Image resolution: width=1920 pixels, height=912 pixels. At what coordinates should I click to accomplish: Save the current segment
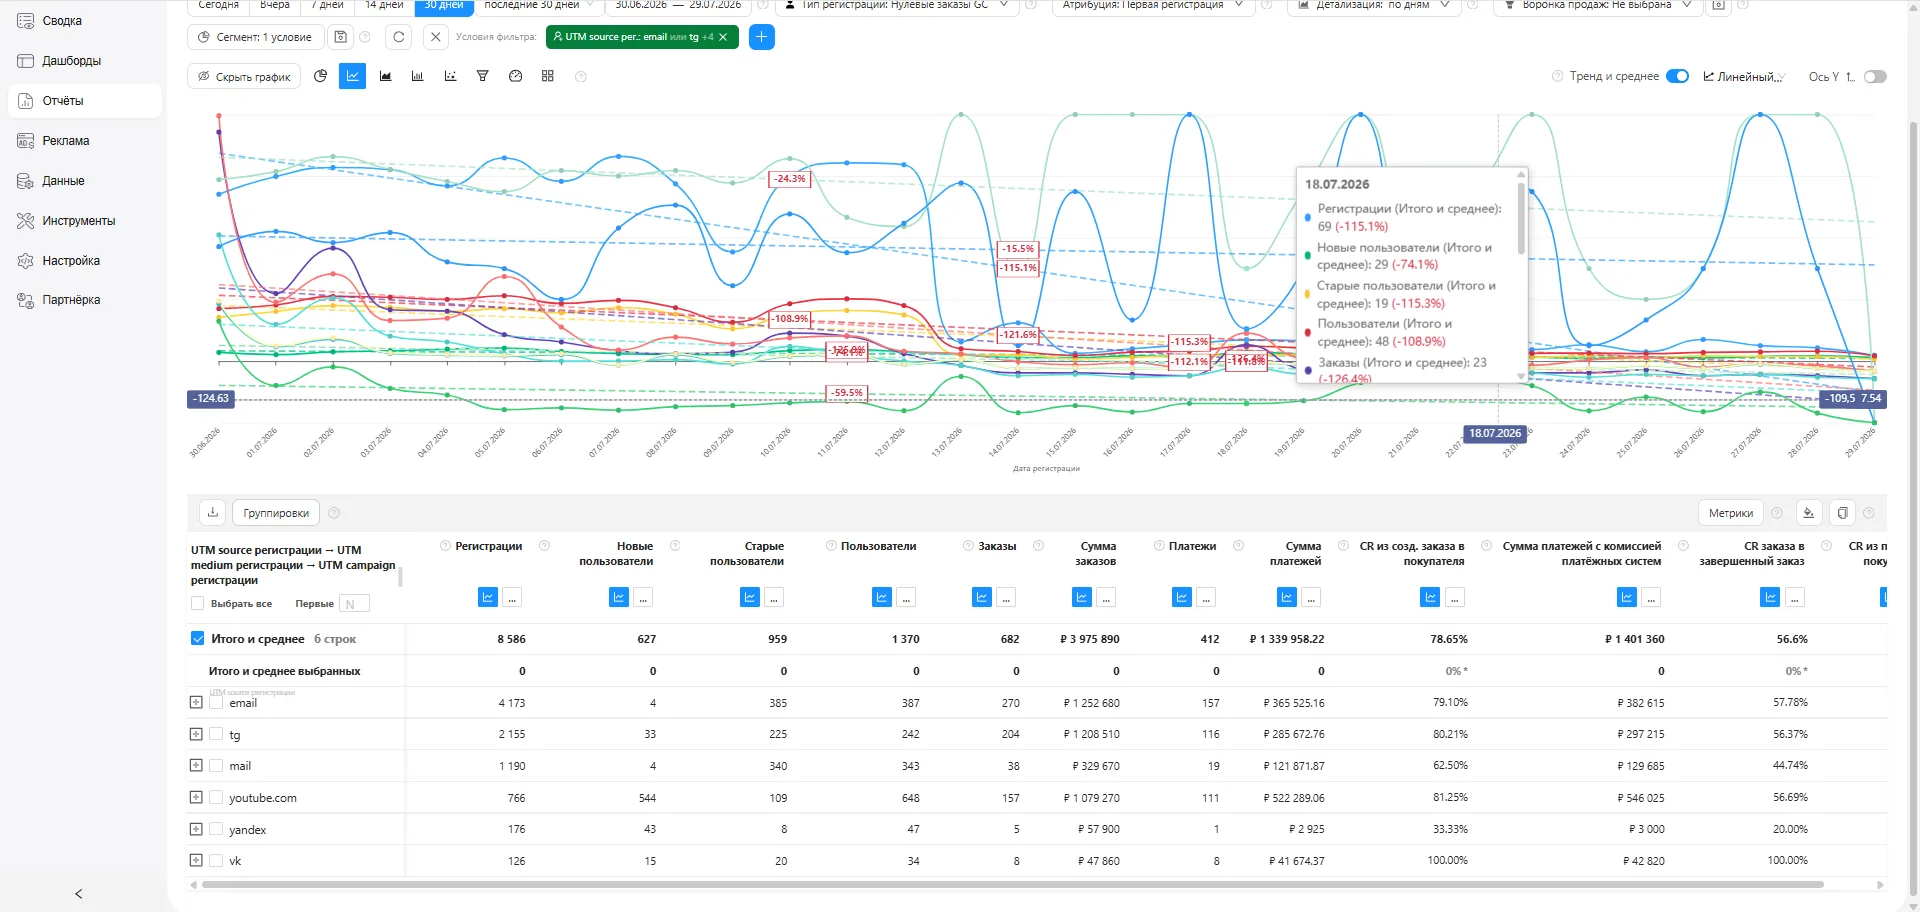[x=341, y=37]
